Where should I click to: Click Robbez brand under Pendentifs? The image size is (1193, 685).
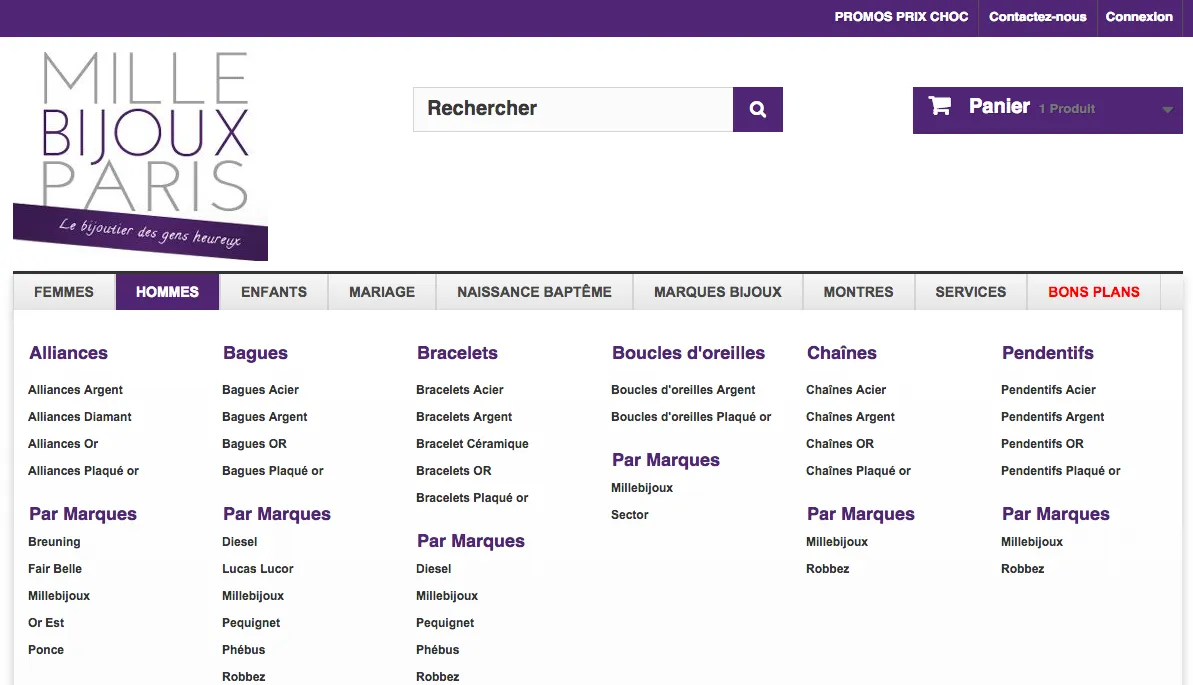point(1023,569)
